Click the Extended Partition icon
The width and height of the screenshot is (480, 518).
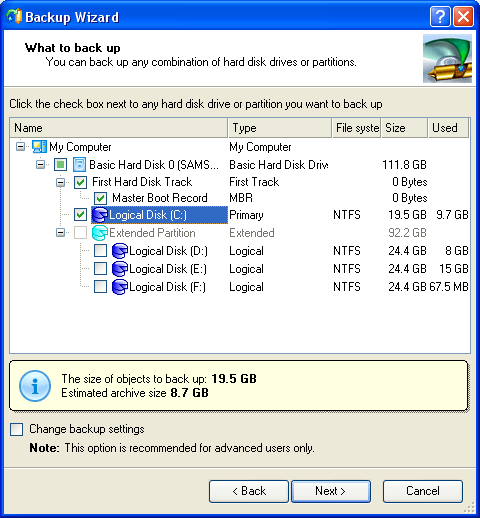(x=100, y=233)
